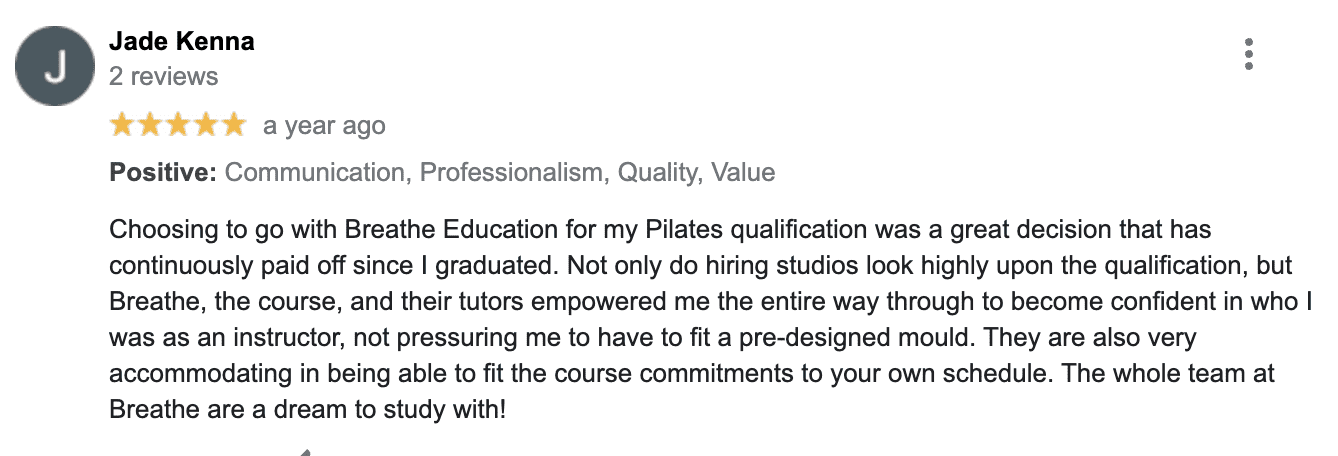Screen dimensions: 1338x456
Task: Select the "Communication" positive attribute
Action: click(x=315, y=172)
